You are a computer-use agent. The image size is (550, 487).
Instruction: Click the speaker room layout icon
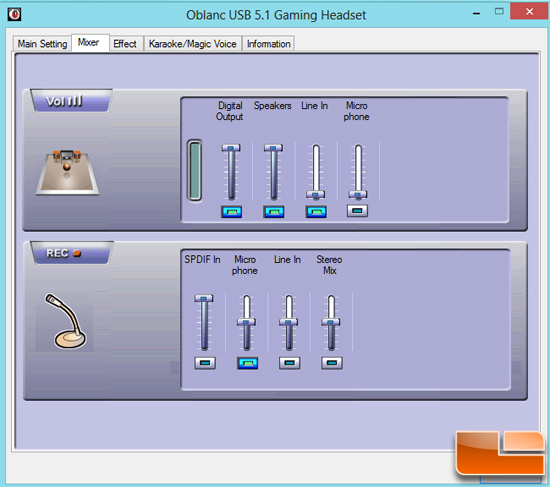(67, 172)
